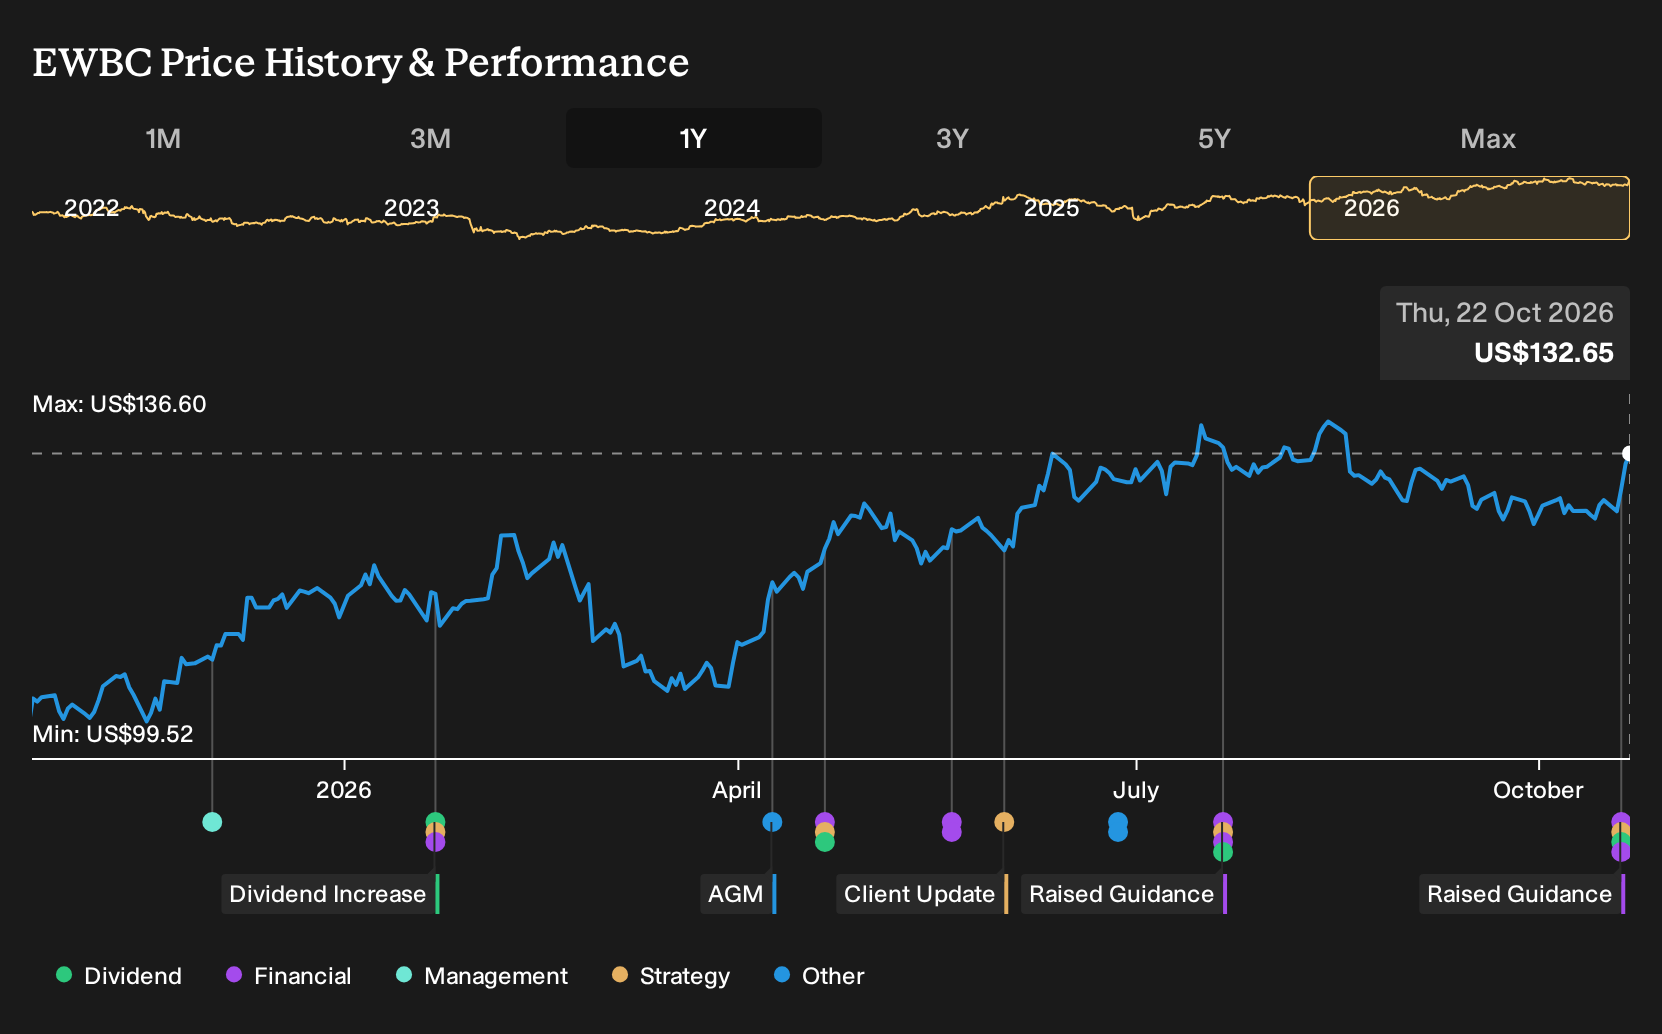This screenshot has width=1662, height=1034.
Task: Open the Client Update event label
Action: coord(922,894)
